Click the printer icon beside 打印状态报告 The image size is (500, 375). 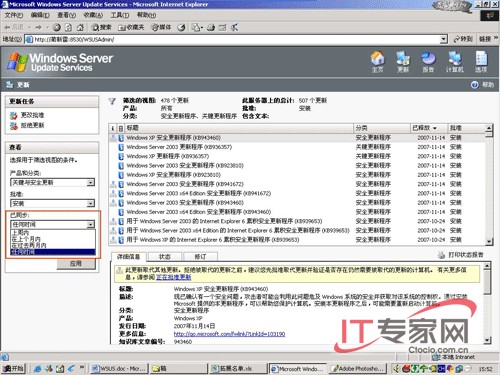441,255
